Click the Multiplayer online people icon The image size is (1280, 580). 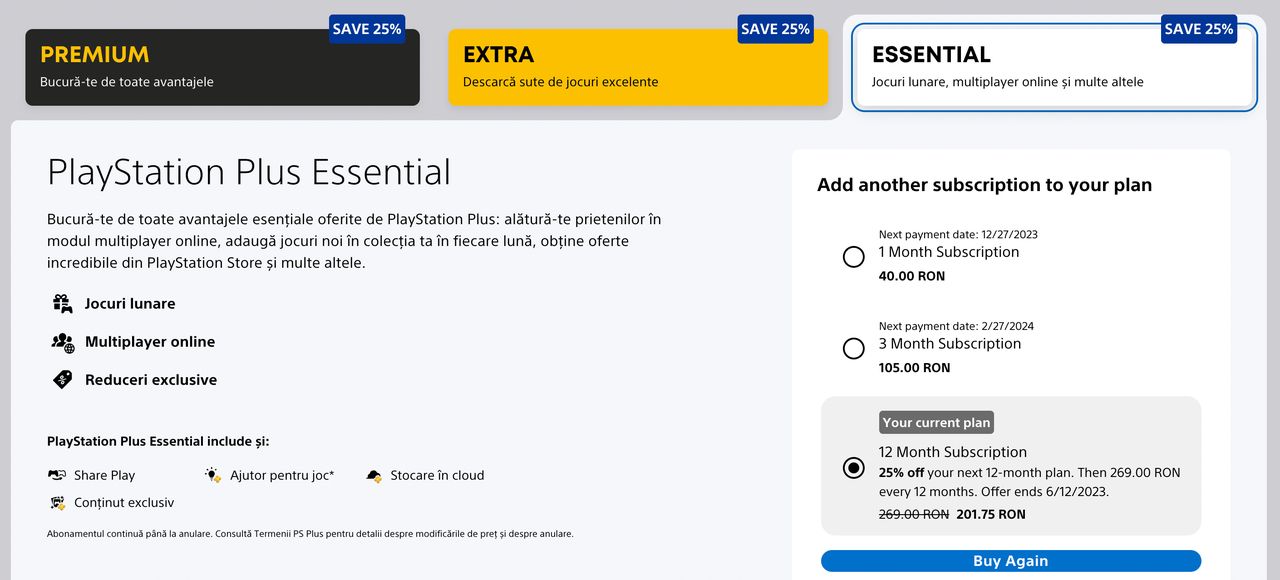point(63,342)
